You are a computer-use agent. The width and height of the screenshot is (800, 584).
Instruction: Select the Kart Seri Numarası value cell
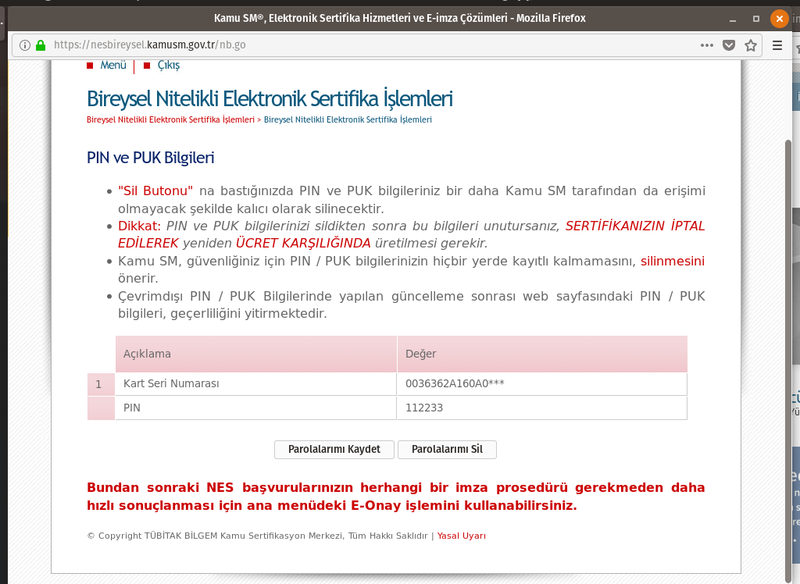coord(541,384)
